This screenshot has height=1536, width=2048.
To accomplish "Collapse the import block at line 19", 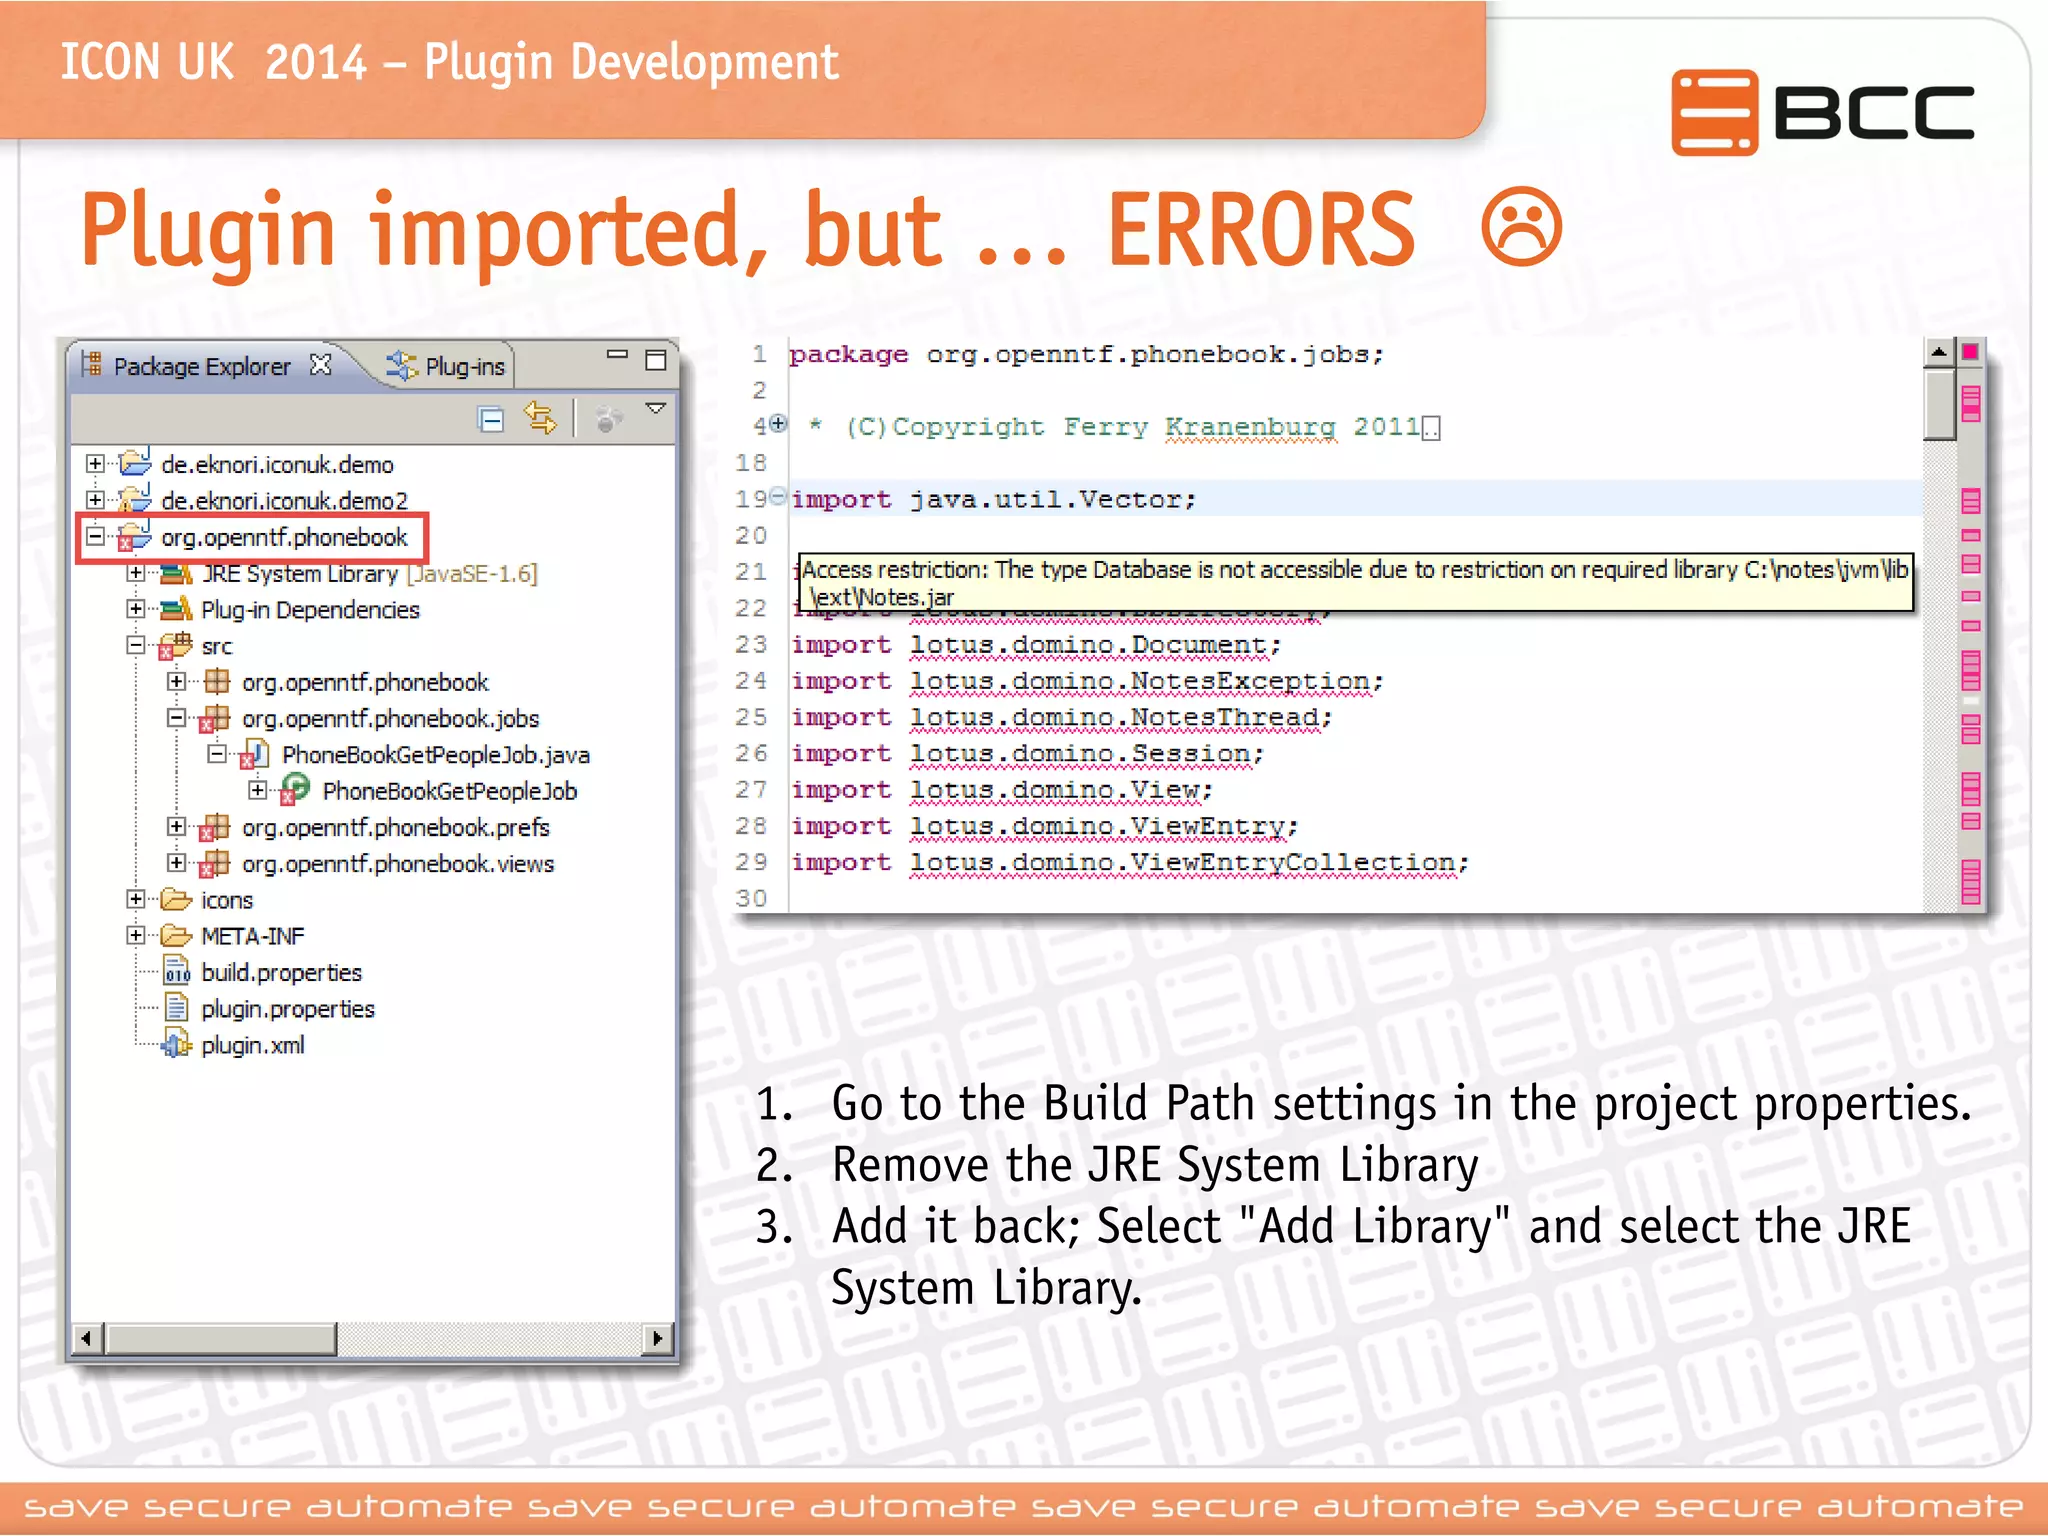I will [778, 496].
